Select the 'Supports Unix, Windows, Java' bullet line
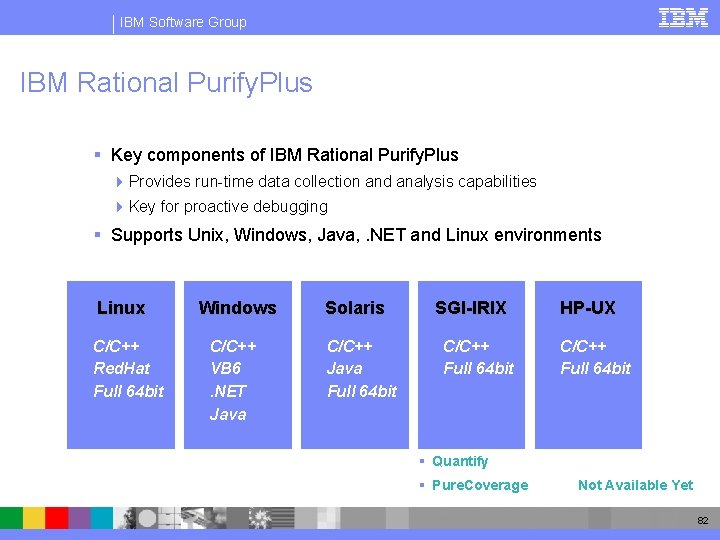720x540 pixels. coord(356,235)
